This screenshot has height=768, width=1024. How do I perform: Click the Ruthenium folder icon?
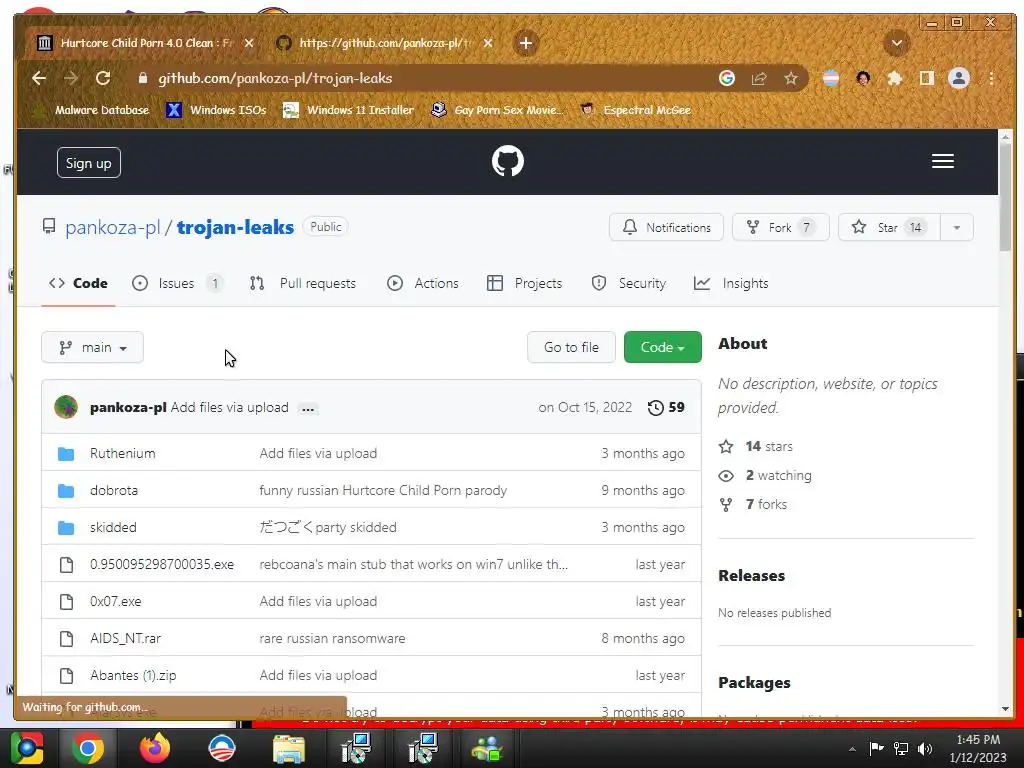click(x=66, y=453)
